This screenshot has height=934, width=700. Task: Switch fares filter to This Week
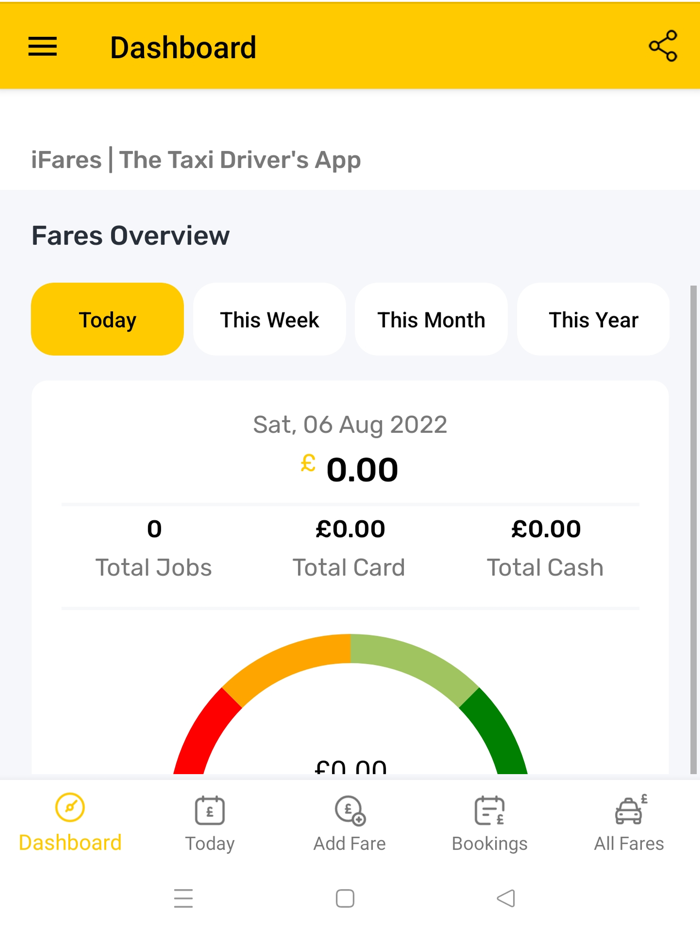[x=269, y=319]
